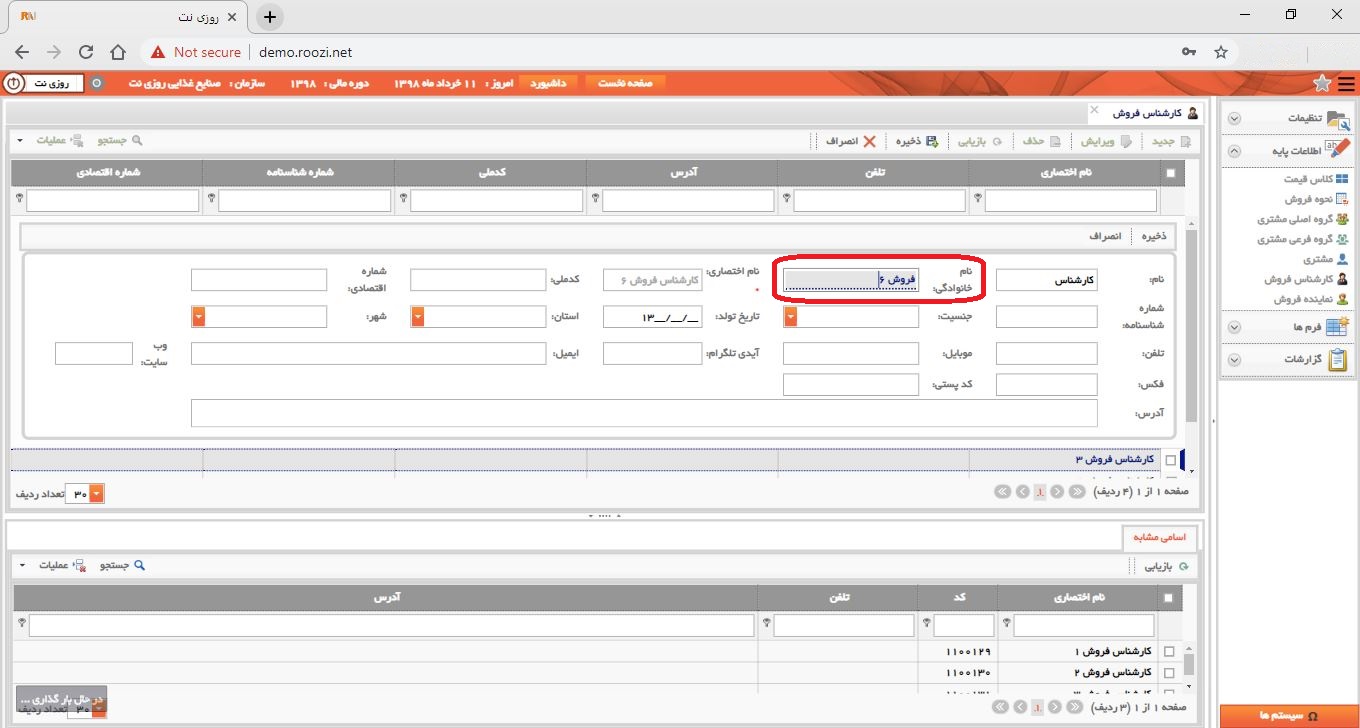Toggle the select-all checkbox in the top grid header
Viewport: 1360px width, 728px height.
tap(1171, 173)
